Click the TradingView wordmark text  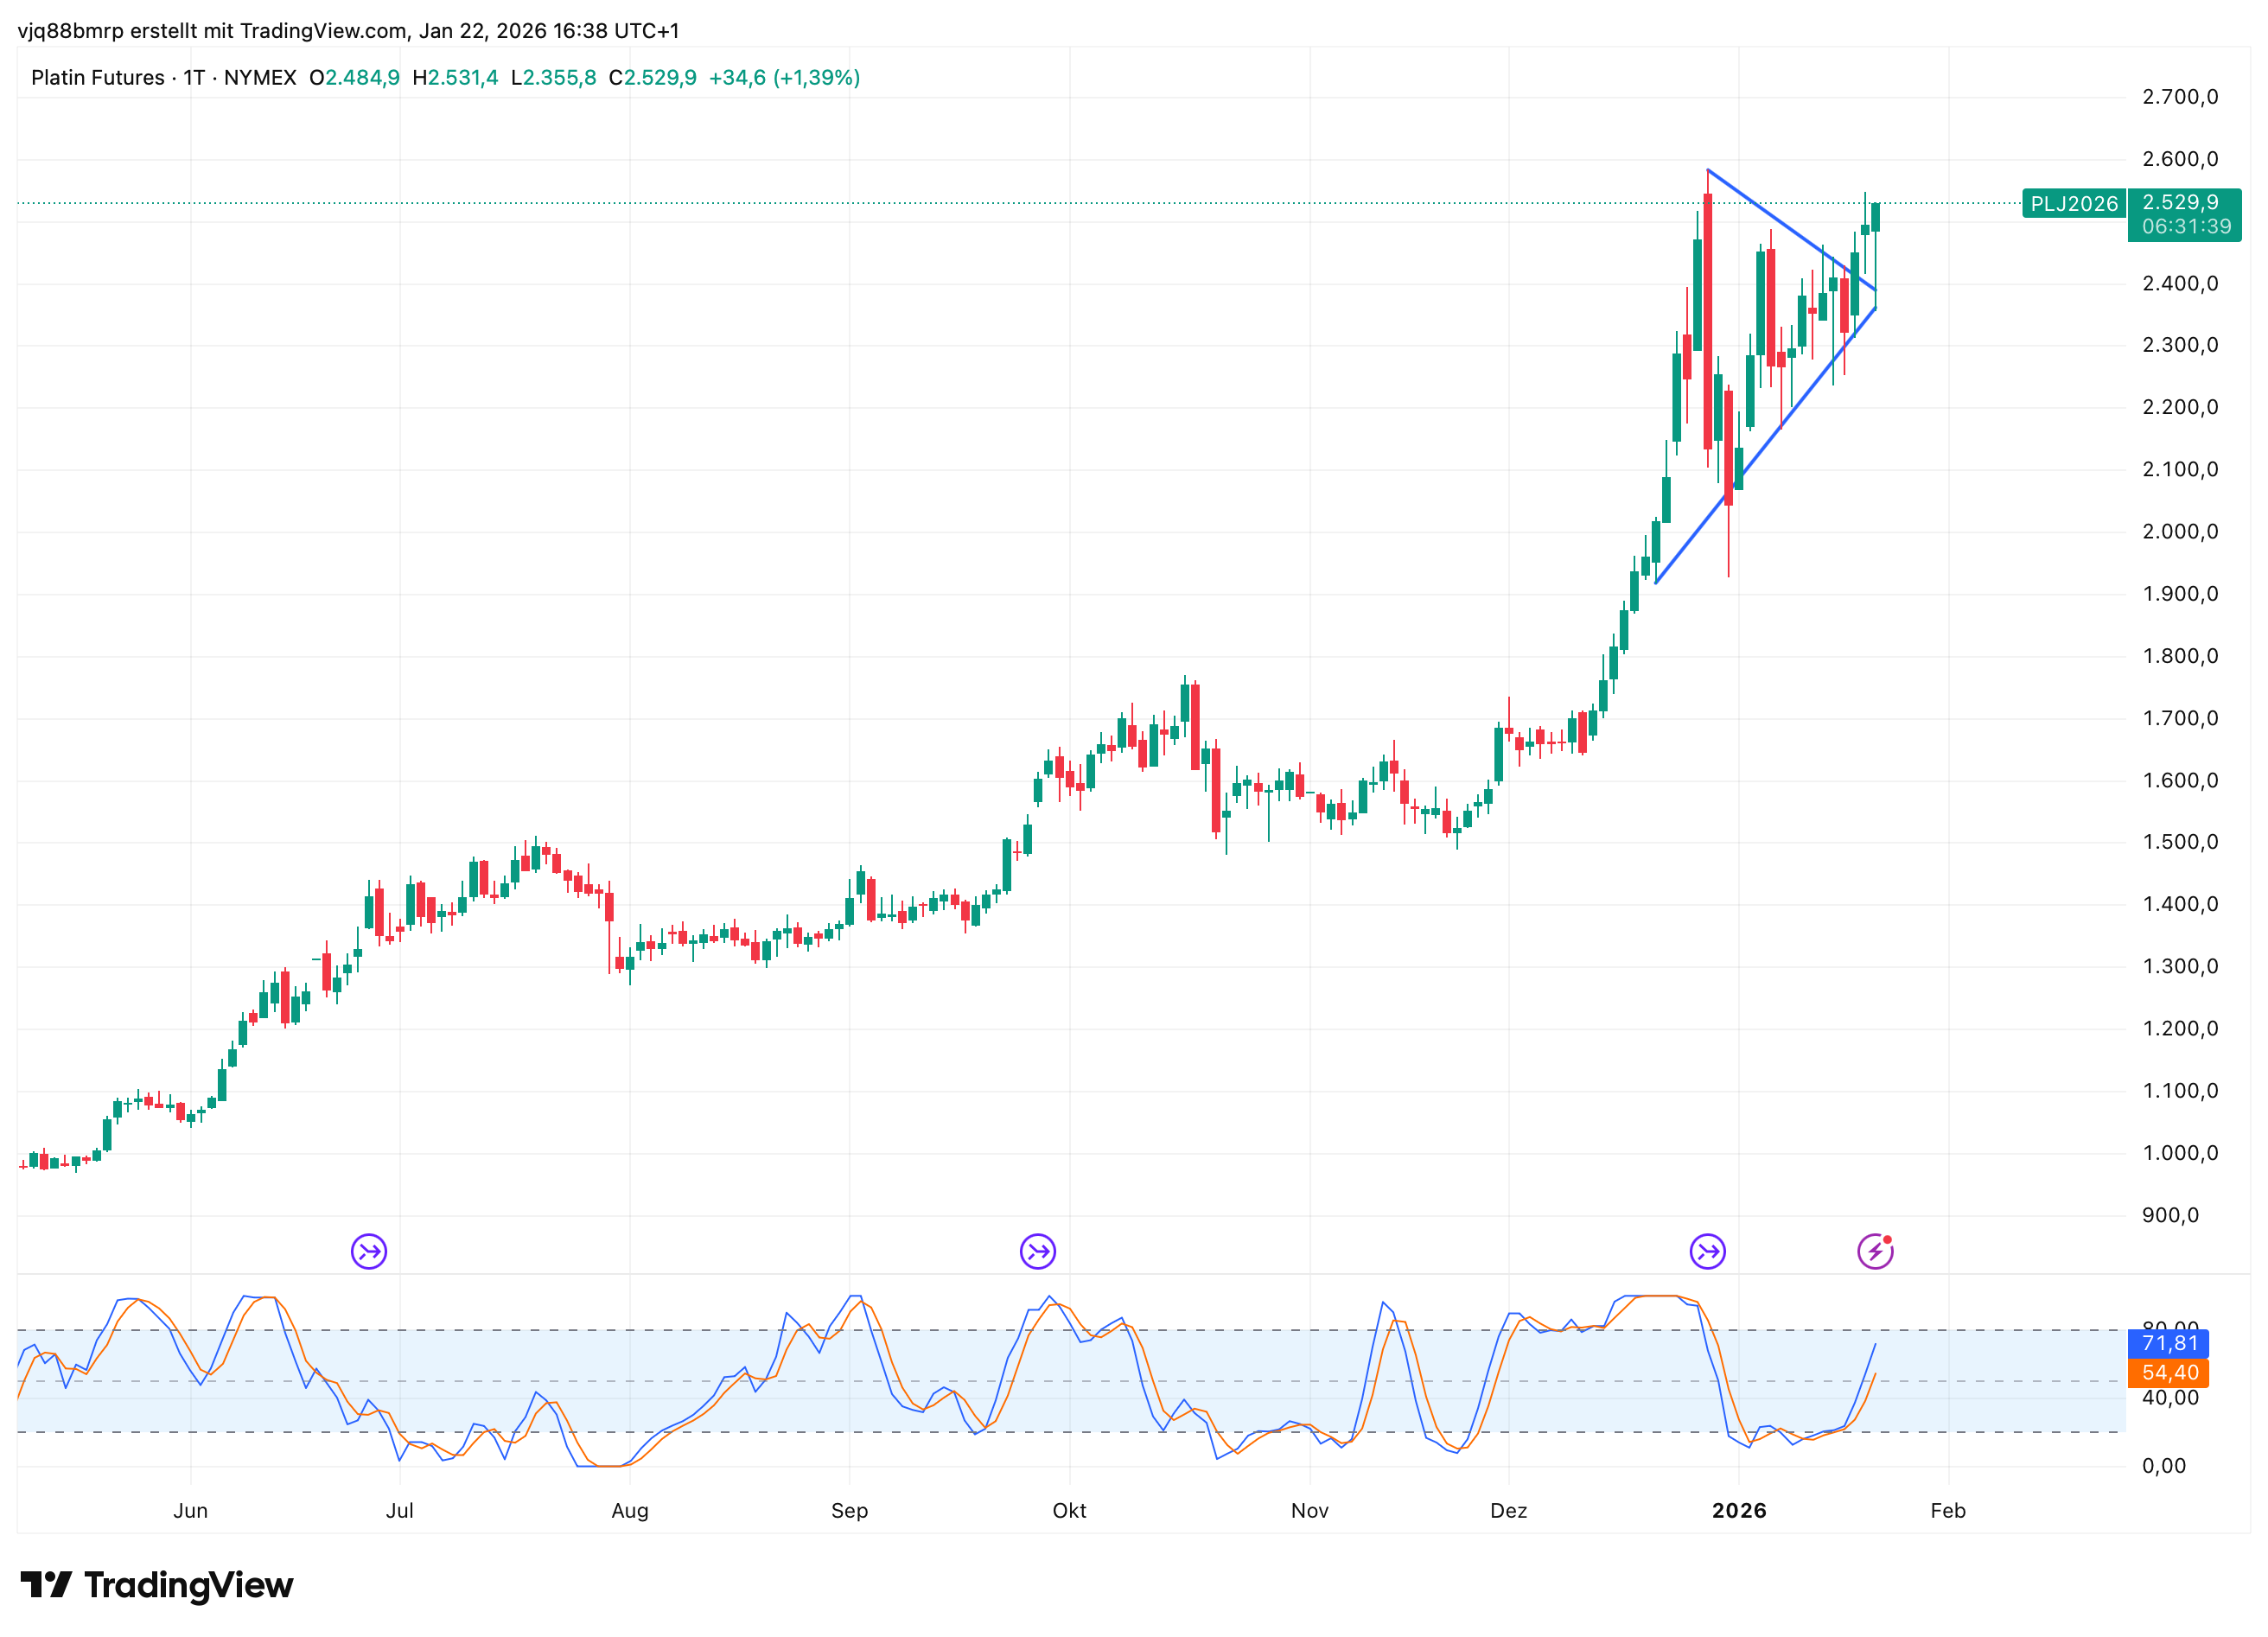point(188,1585)
